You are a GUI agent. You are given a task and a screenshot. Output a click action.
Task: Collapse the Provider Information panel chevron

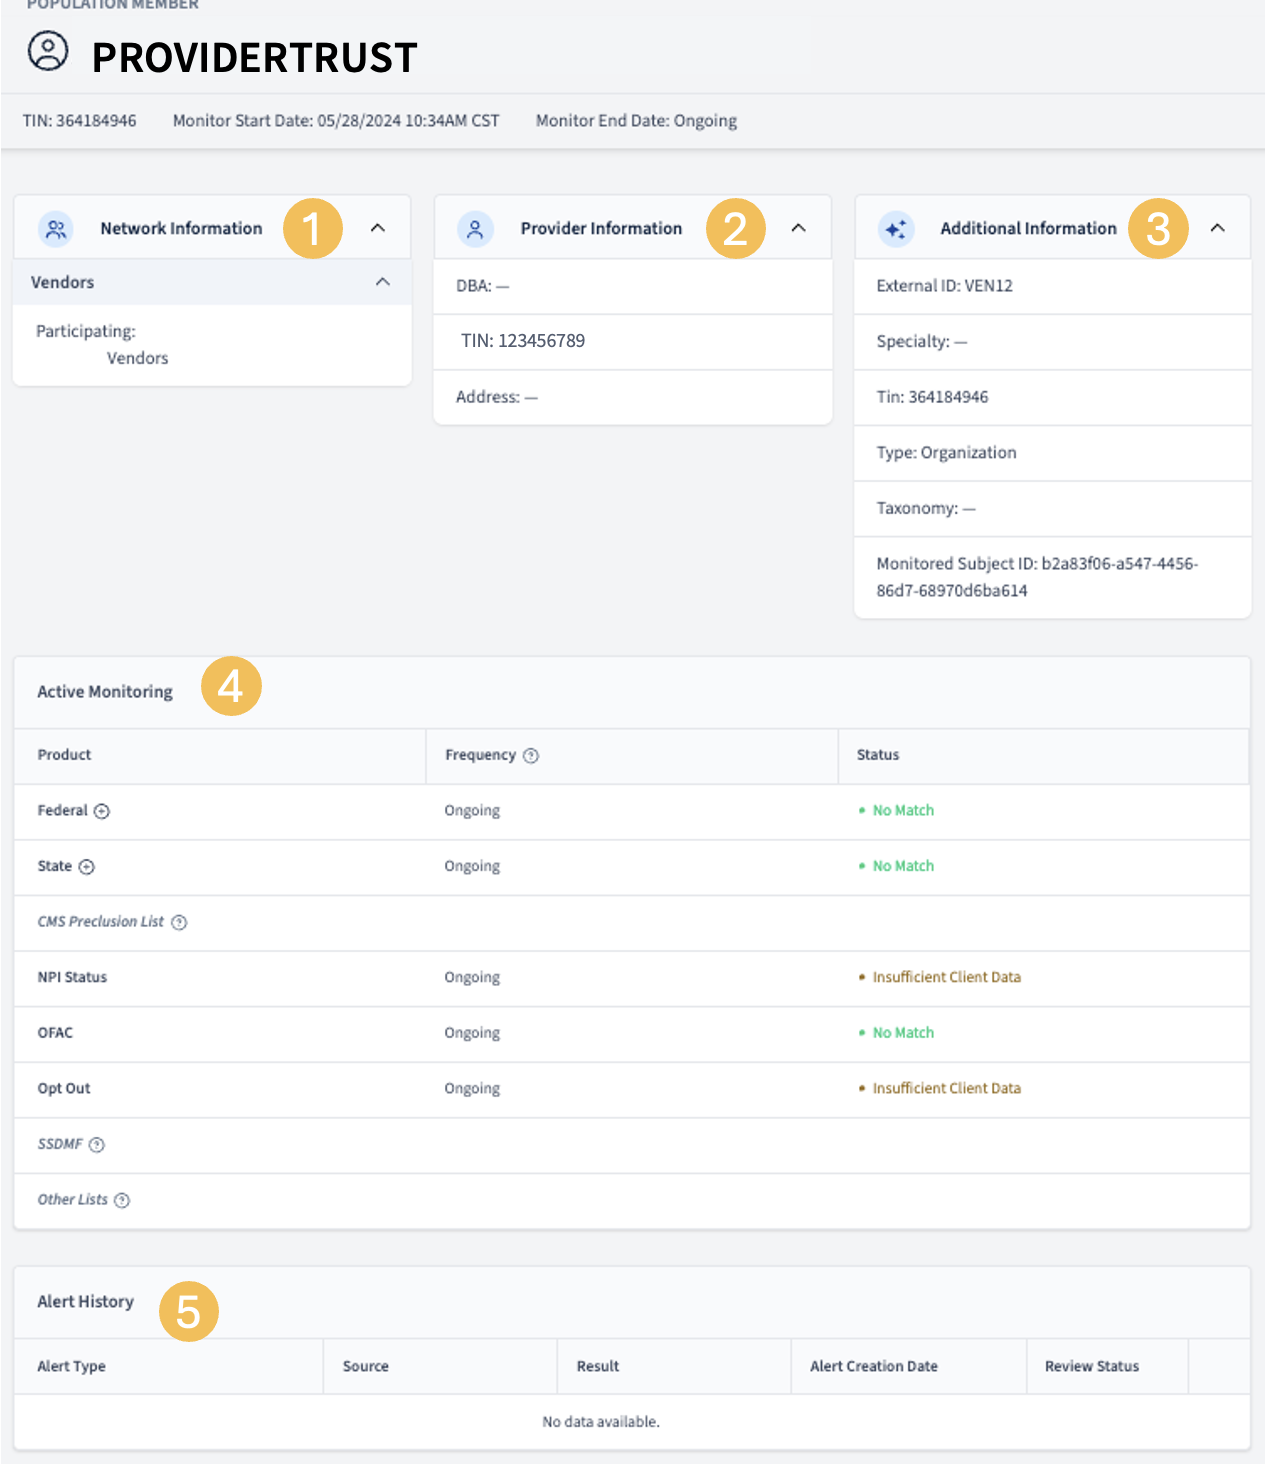tap(798, 228)
